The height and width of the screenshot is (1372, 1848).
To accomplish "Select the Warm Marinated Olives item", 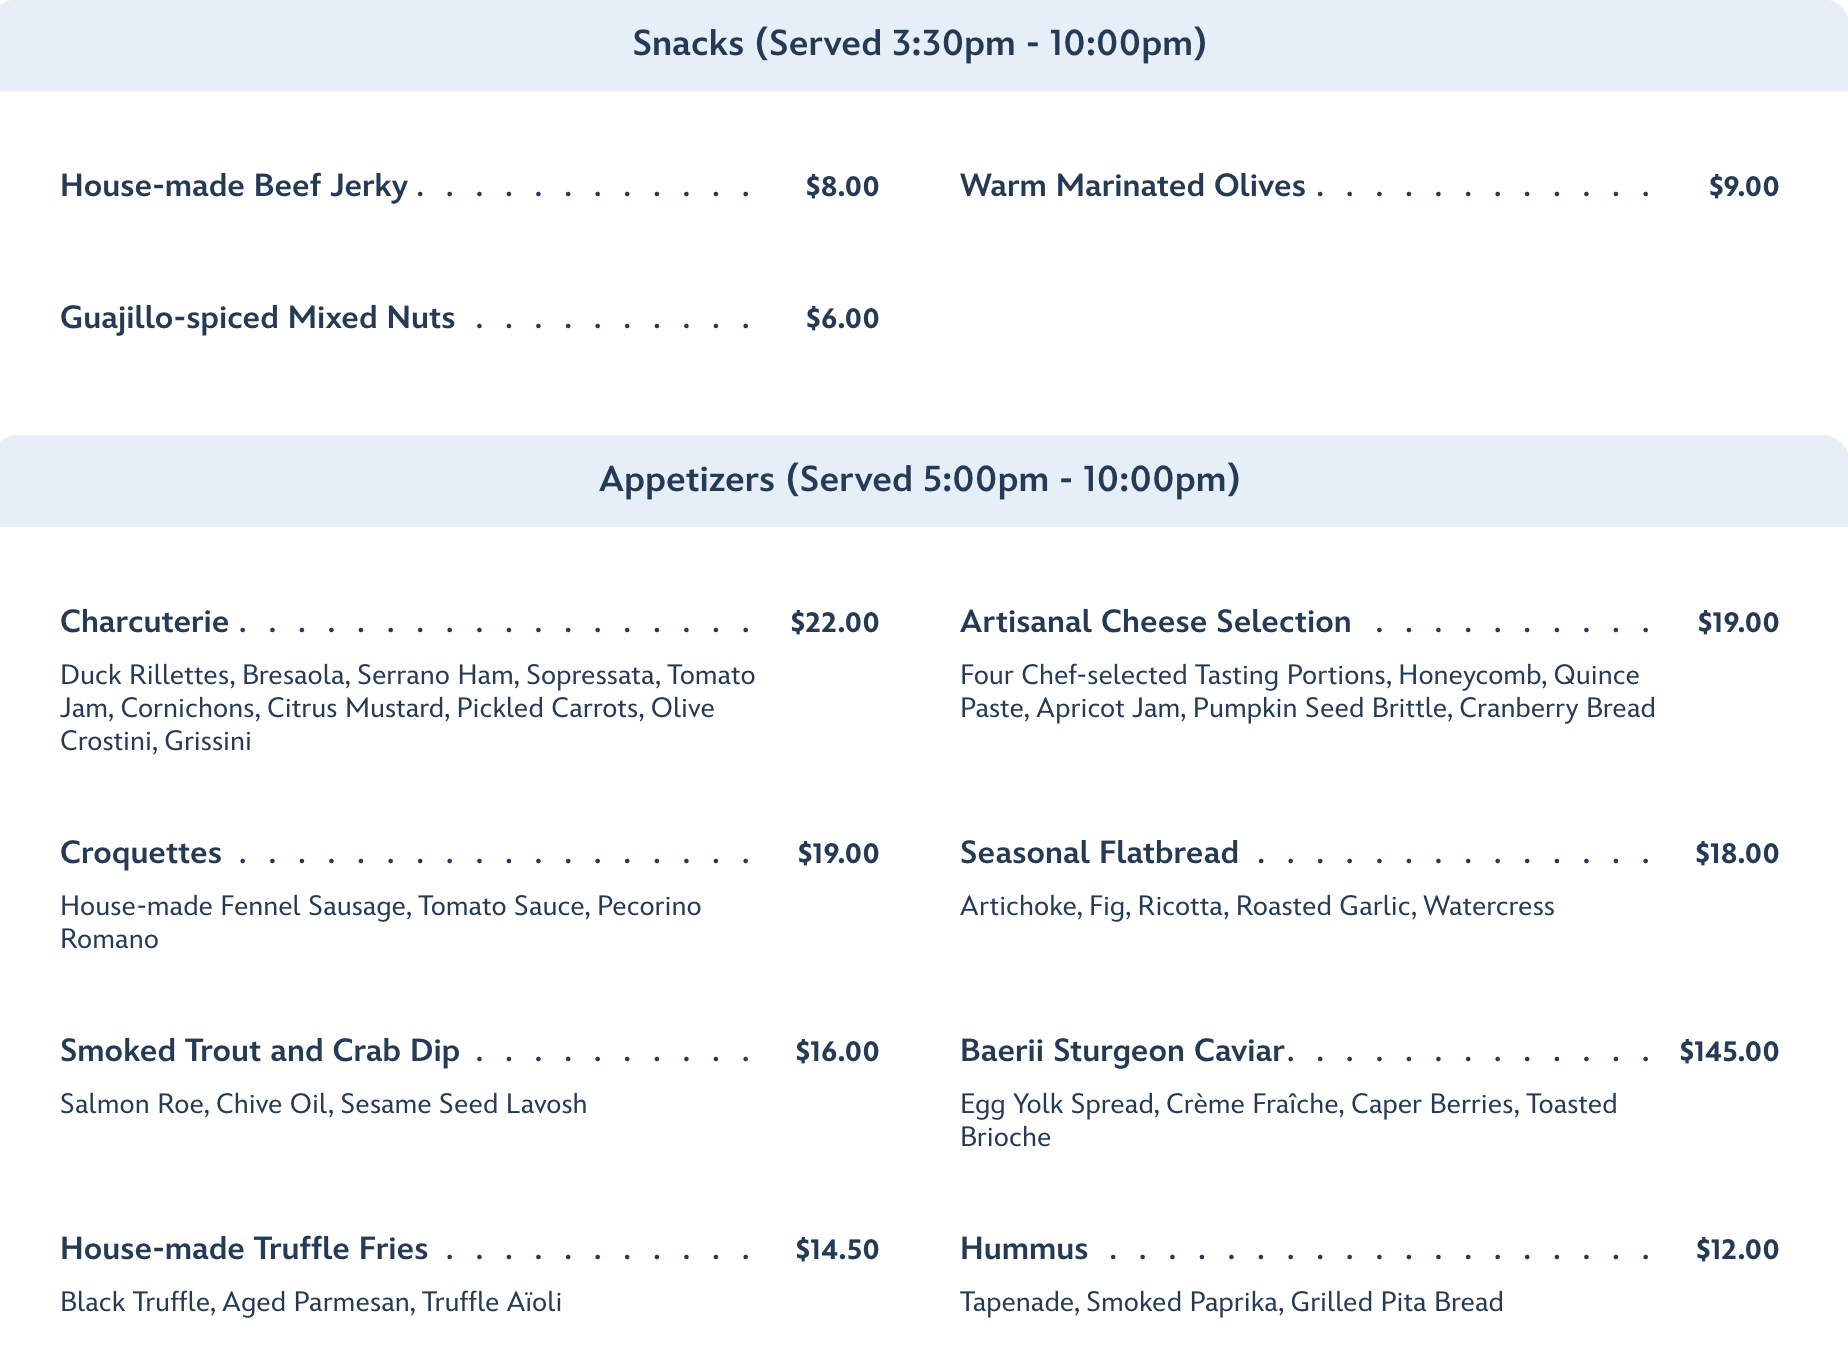I will [x=1132, y=186].
